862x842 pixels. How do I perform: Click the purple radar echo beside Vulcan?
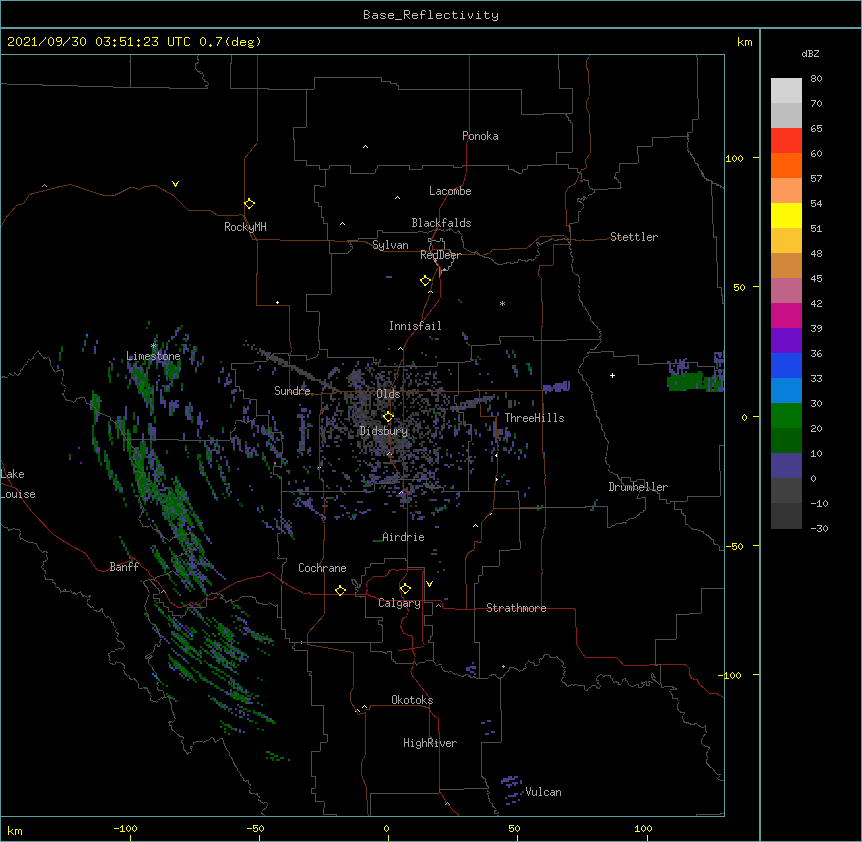[x=511, y=789]
